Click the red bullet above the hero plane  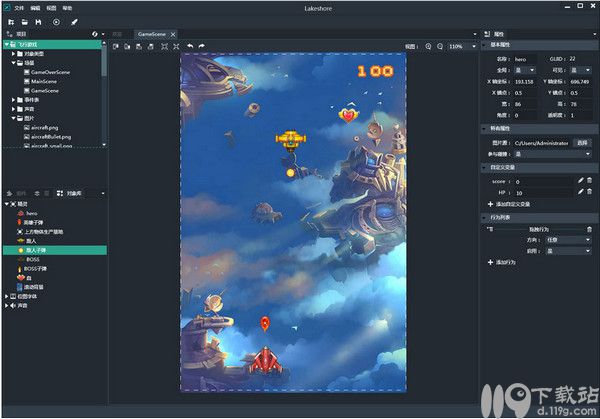click(x=265, y=324)
